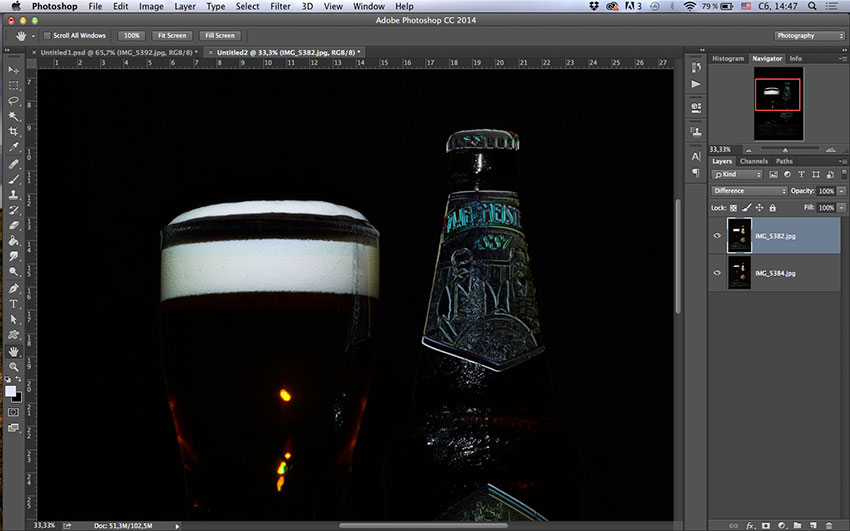The image size is (850, 531).
Task: Open the Paragraph panel icon
Action: pos(696,173)
